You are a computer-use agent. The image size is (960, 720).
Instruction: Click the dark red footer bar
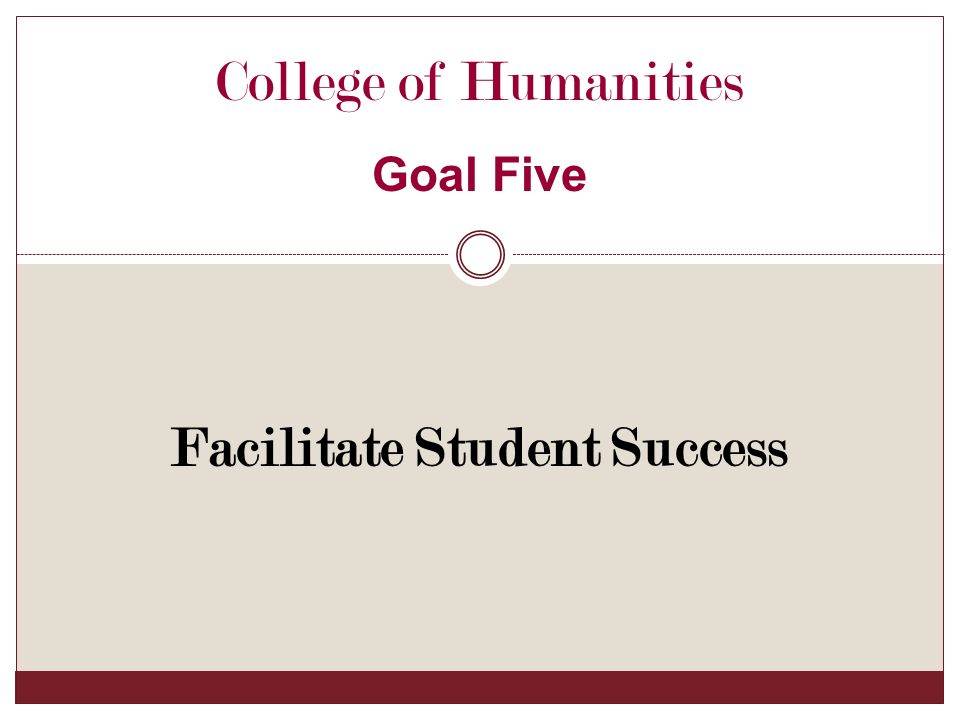479,687
